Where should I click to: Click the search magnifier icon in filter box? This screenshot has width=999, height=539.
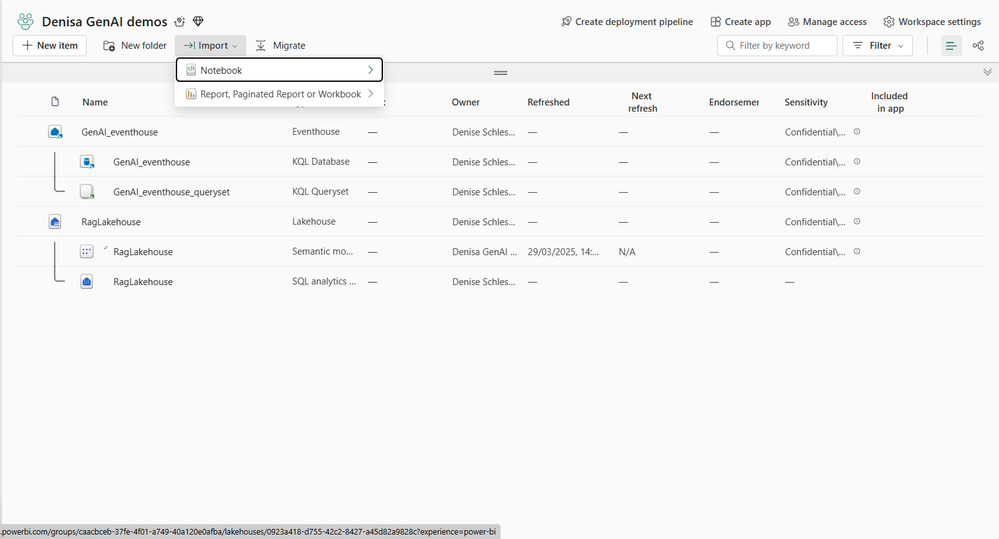pyautogui.click(x=730, y=46)
